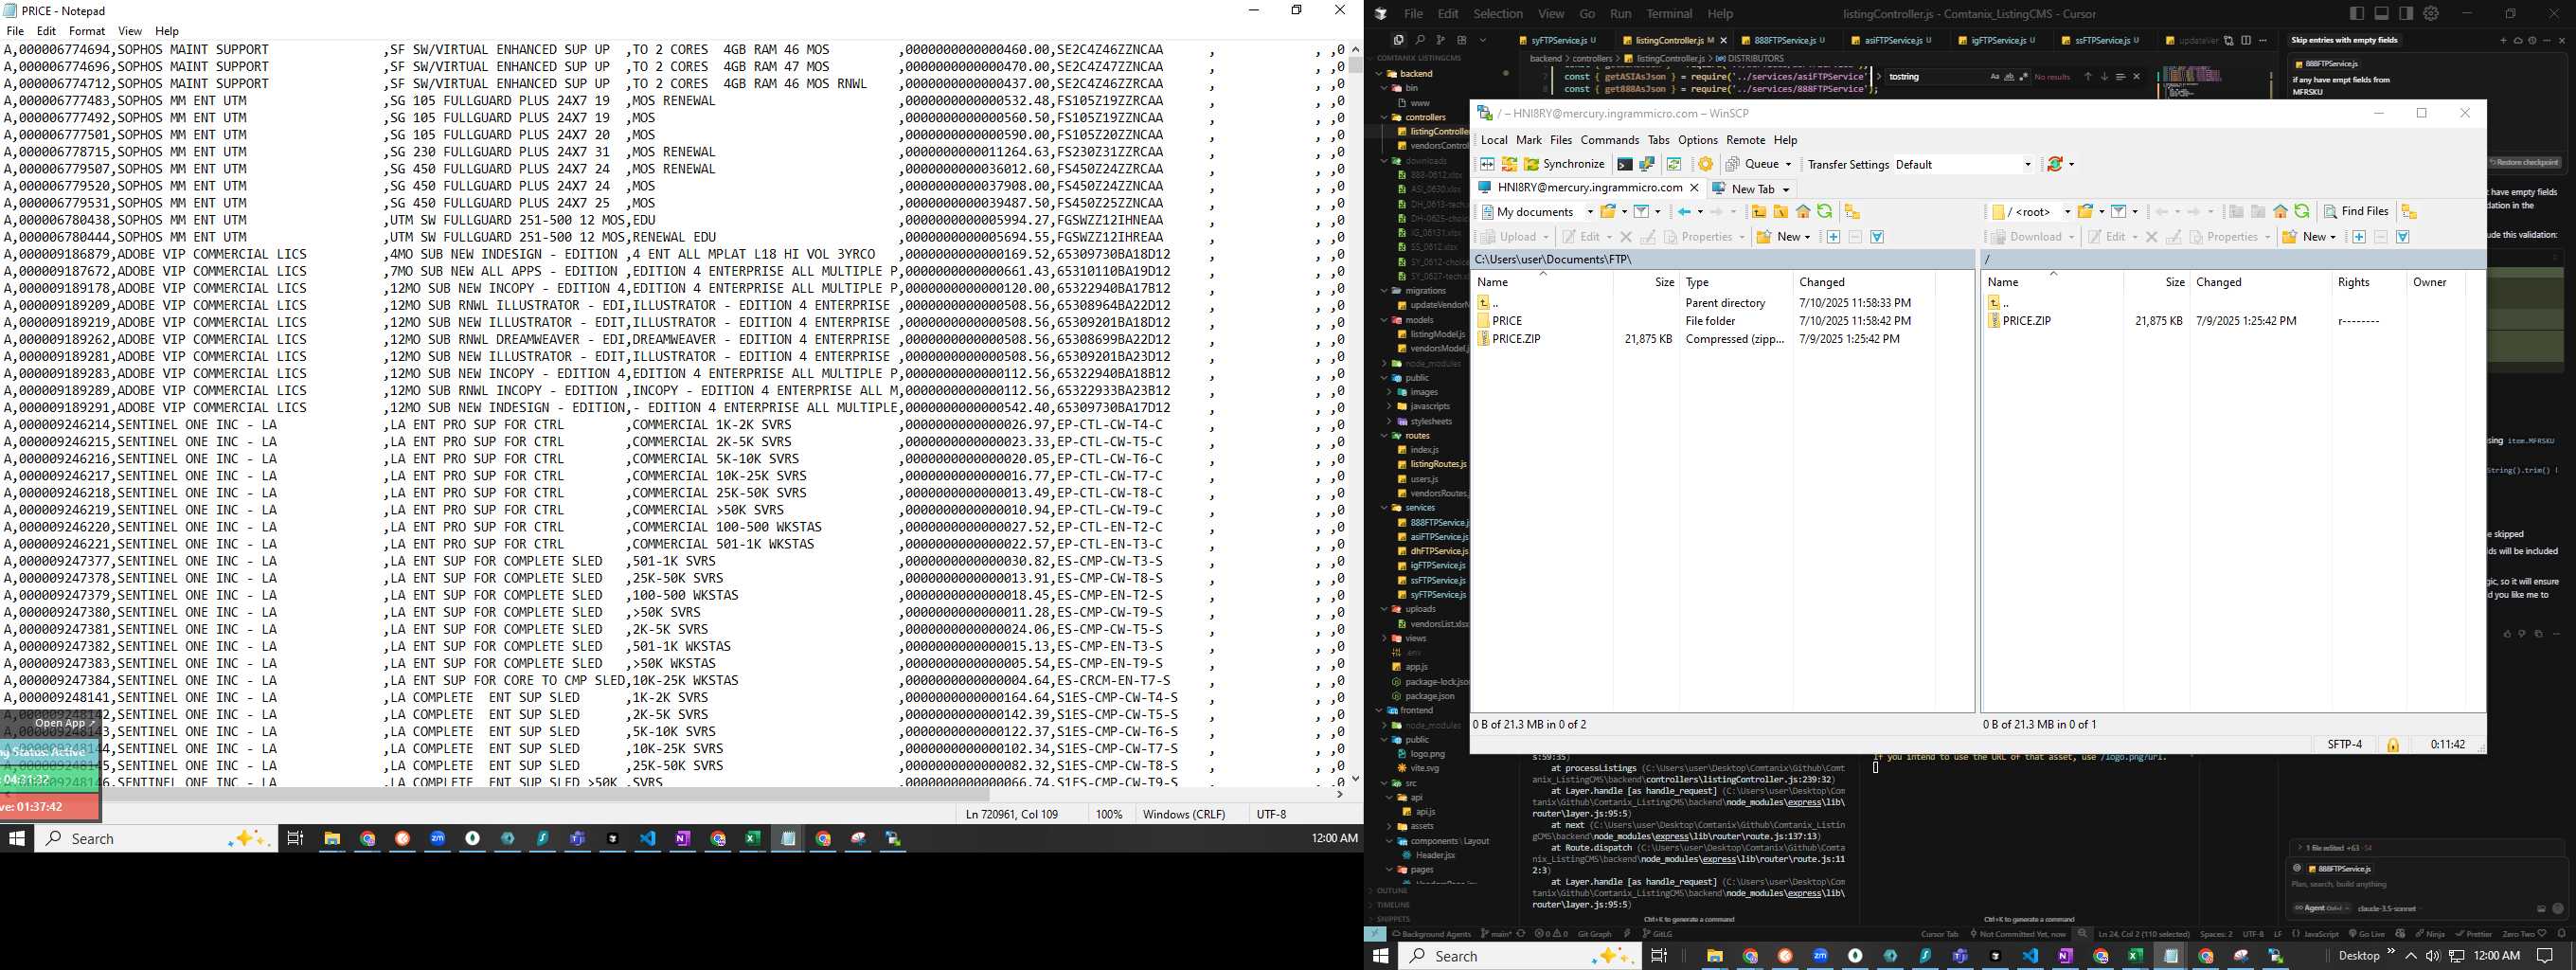
Task: Open parent directory icon in local panel toolbar
Action: pos(1759,212)
